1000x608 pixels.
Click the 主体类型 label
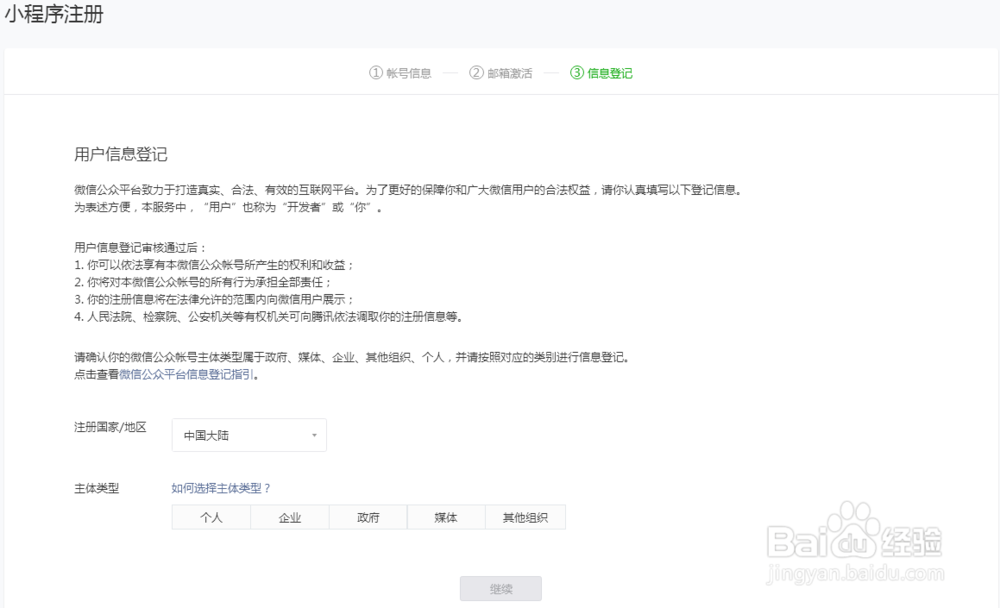(x=96, y=488)
